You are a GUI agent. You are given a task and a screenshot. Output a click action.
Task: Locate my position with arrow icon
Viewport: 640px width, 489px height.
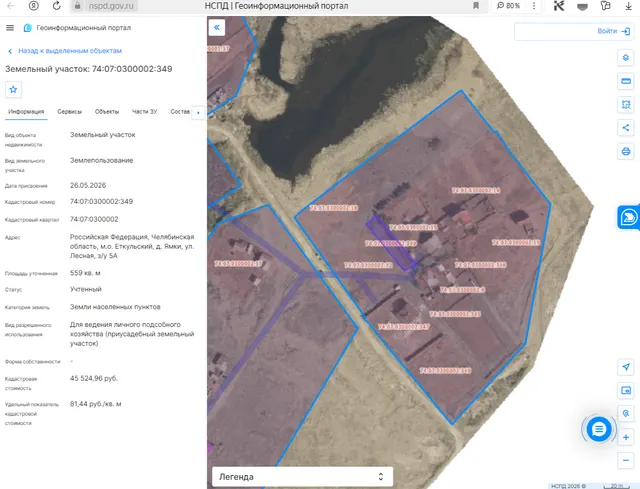coord(625,367)
